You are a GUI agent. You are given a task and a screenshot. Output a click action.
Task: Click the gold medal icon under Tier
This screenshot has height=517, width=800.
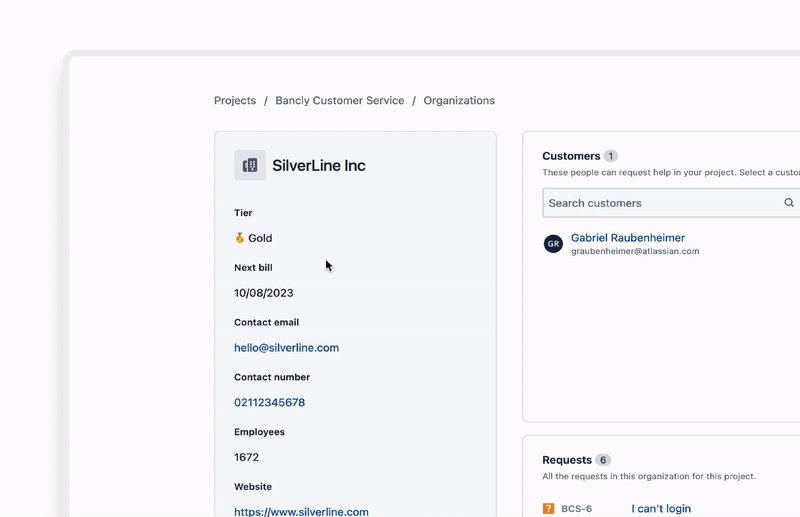tap(240, 238)
